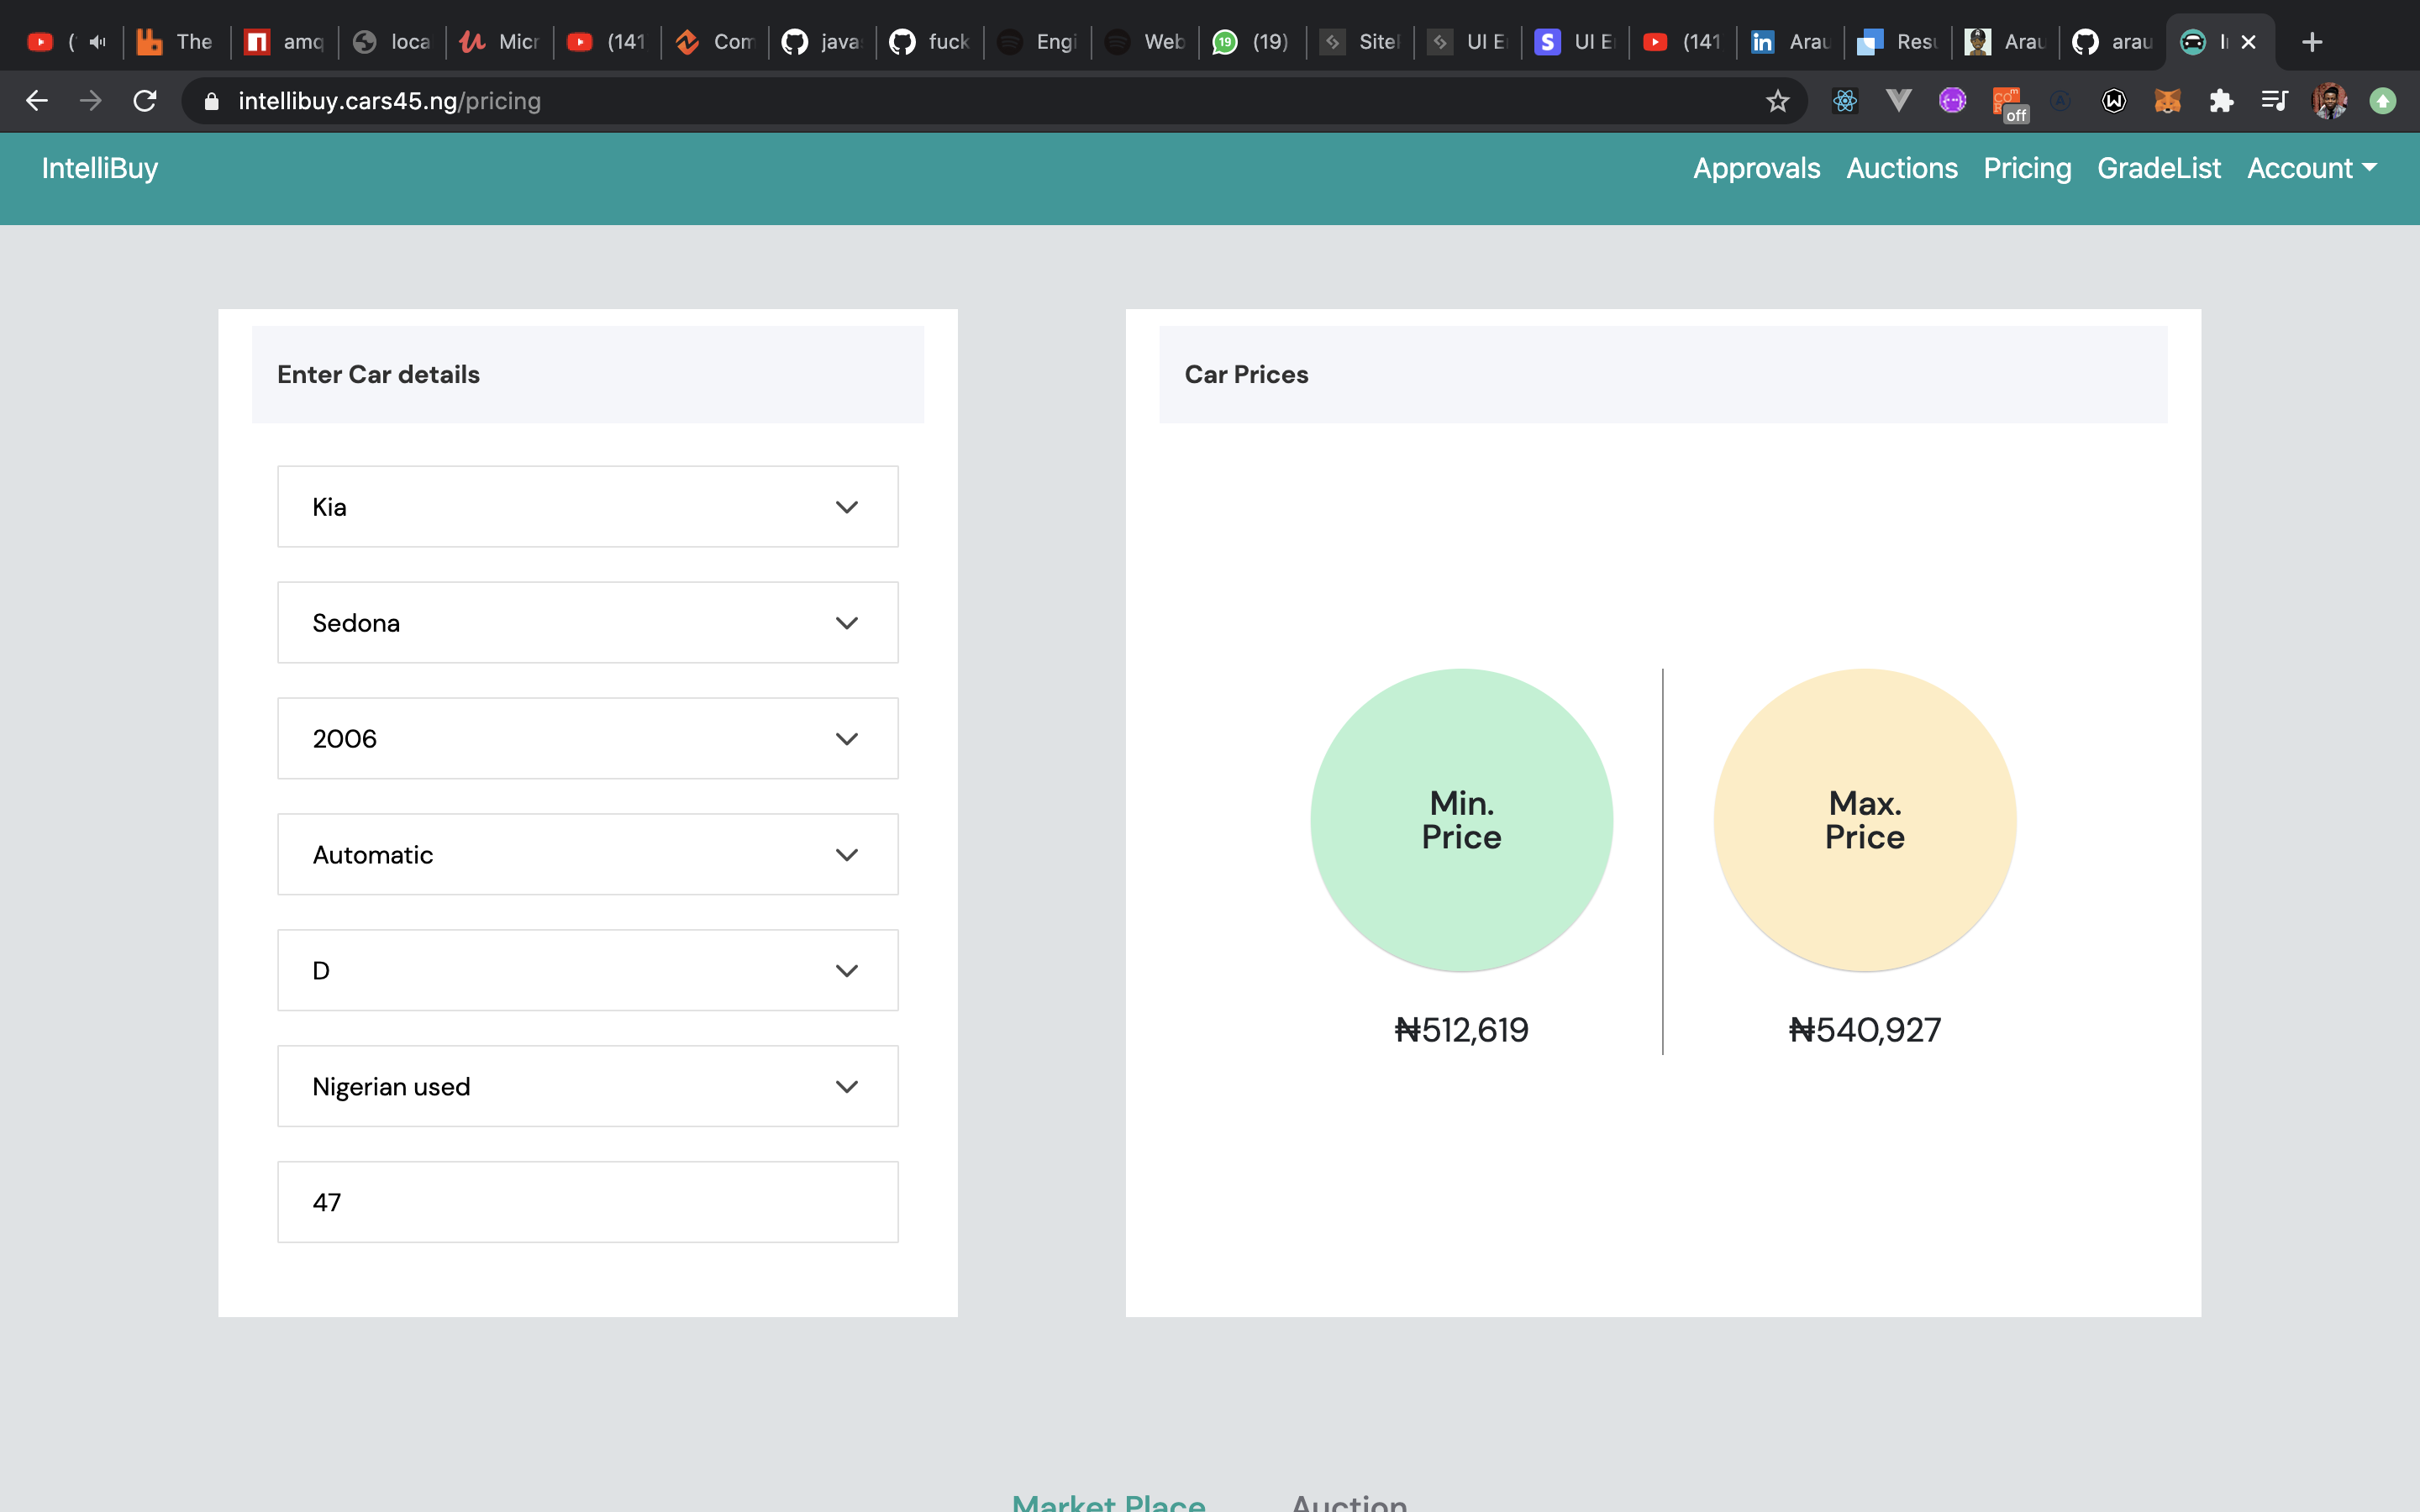The width and height of the screenshot is (2420, 1512).
Task: Expand the Nigerian used condition dropdown
Action: click(x=587, y=1087)
